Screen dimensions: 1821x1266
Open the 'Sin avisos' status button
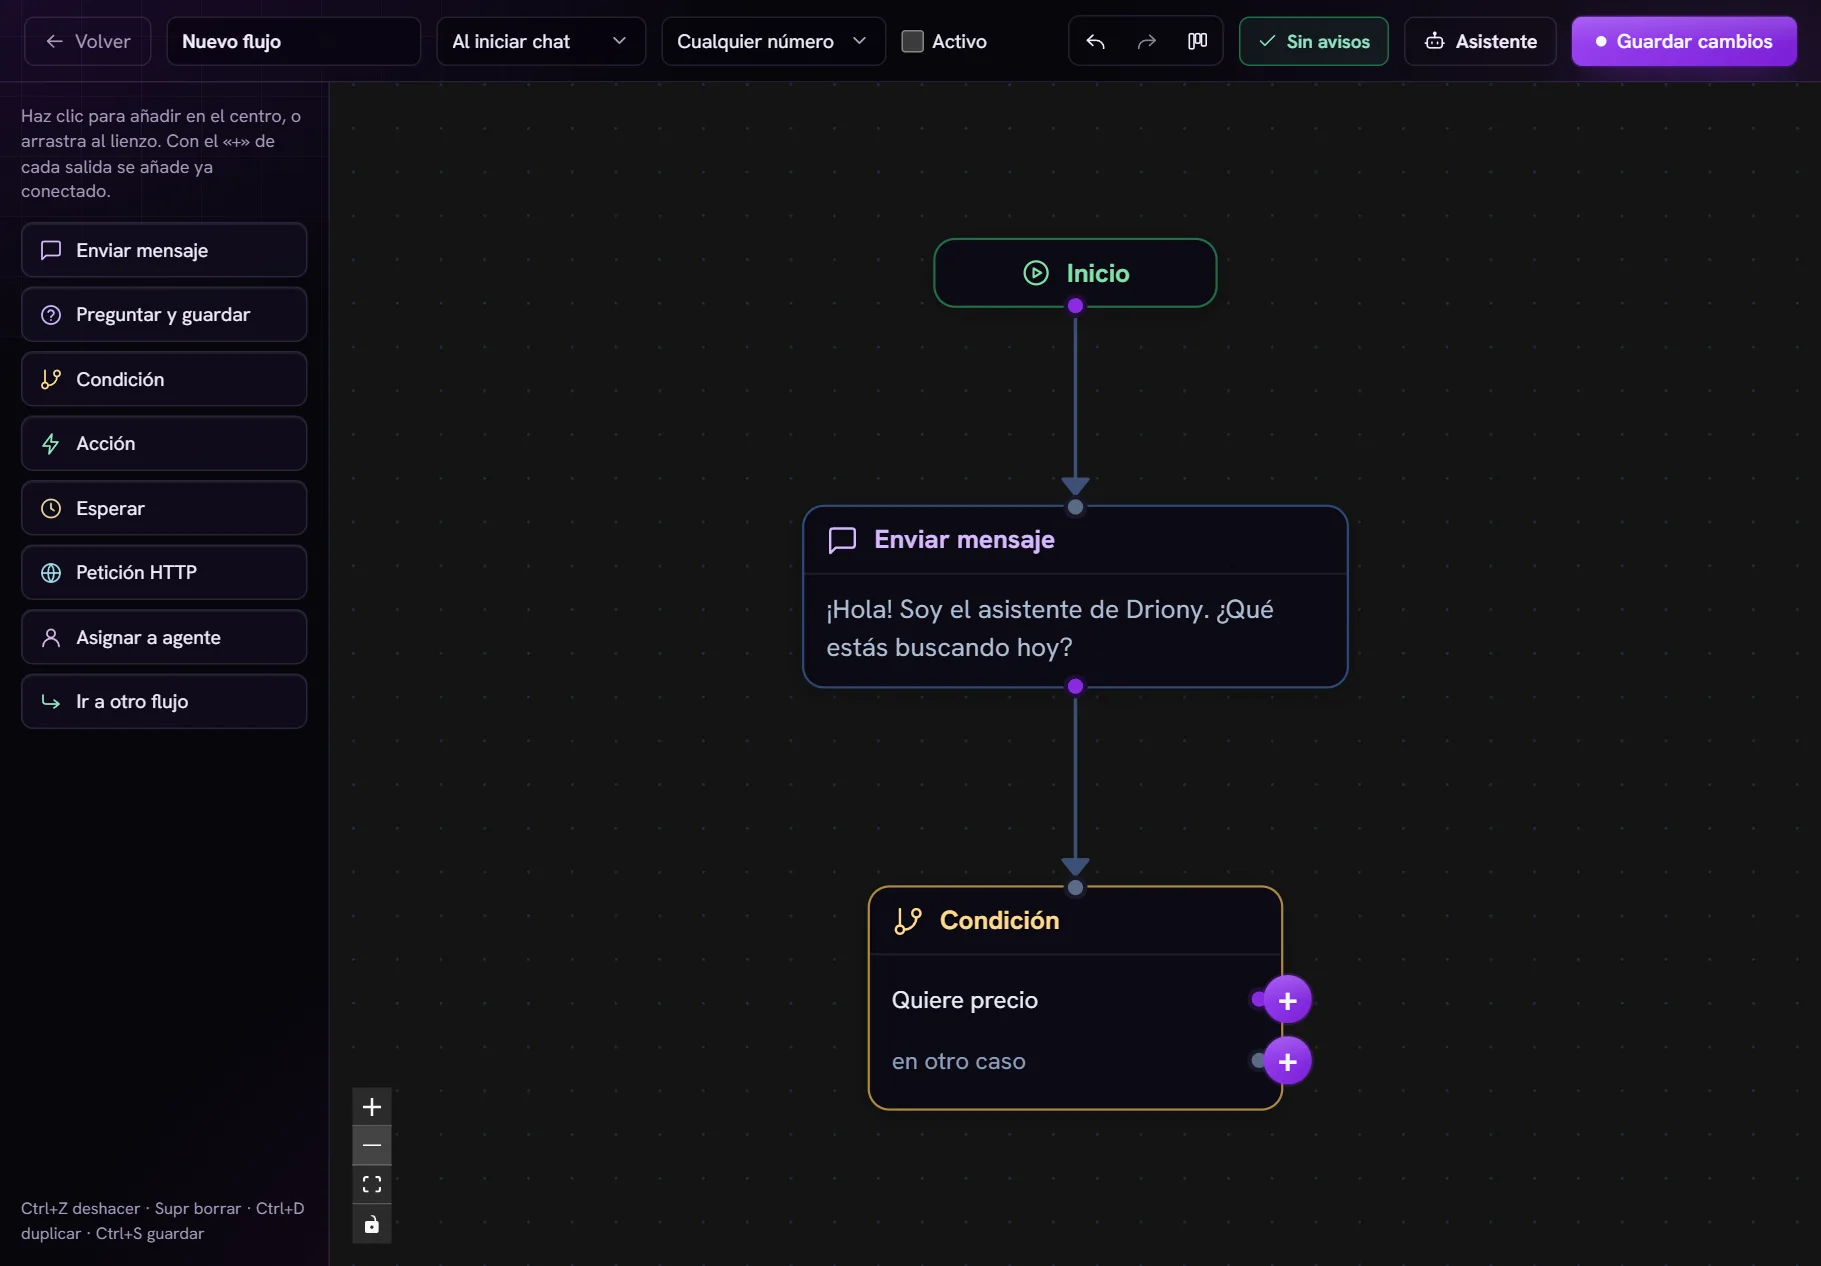[1313, 41]
